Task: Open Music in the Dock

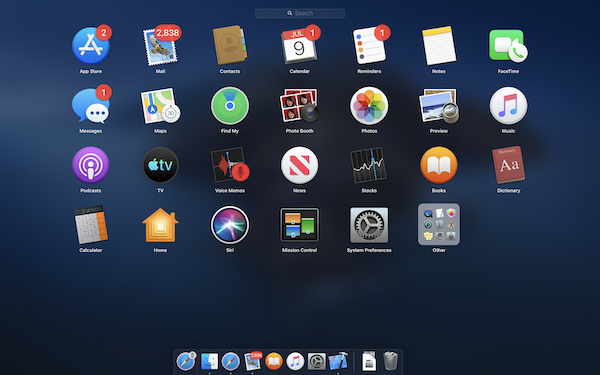Action: pyautogui.click(x=295, y=361)
